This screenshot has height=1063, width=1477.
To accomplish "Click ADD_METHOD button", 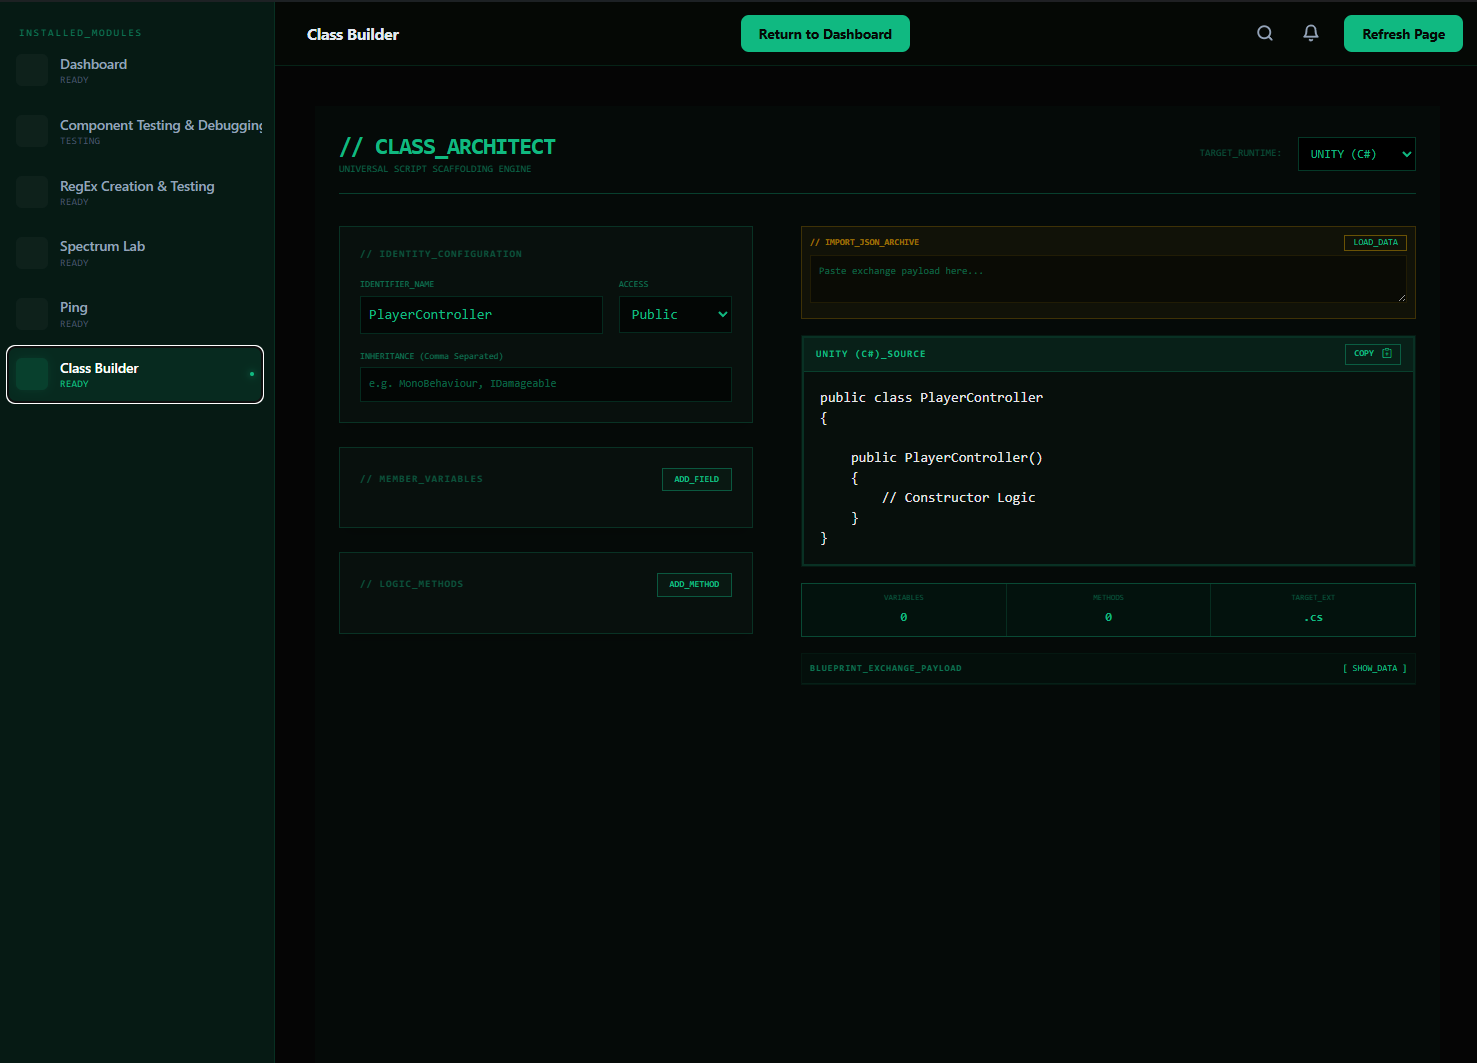I will pos(694,584).
